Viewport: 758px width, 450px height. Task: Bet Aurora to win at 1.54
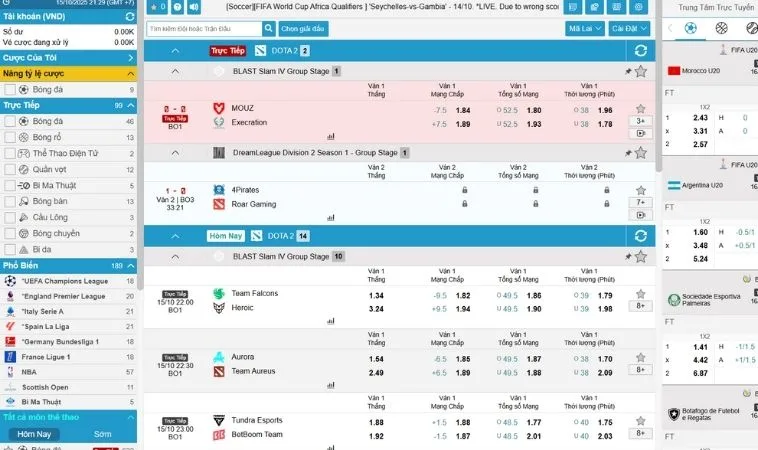376,359
